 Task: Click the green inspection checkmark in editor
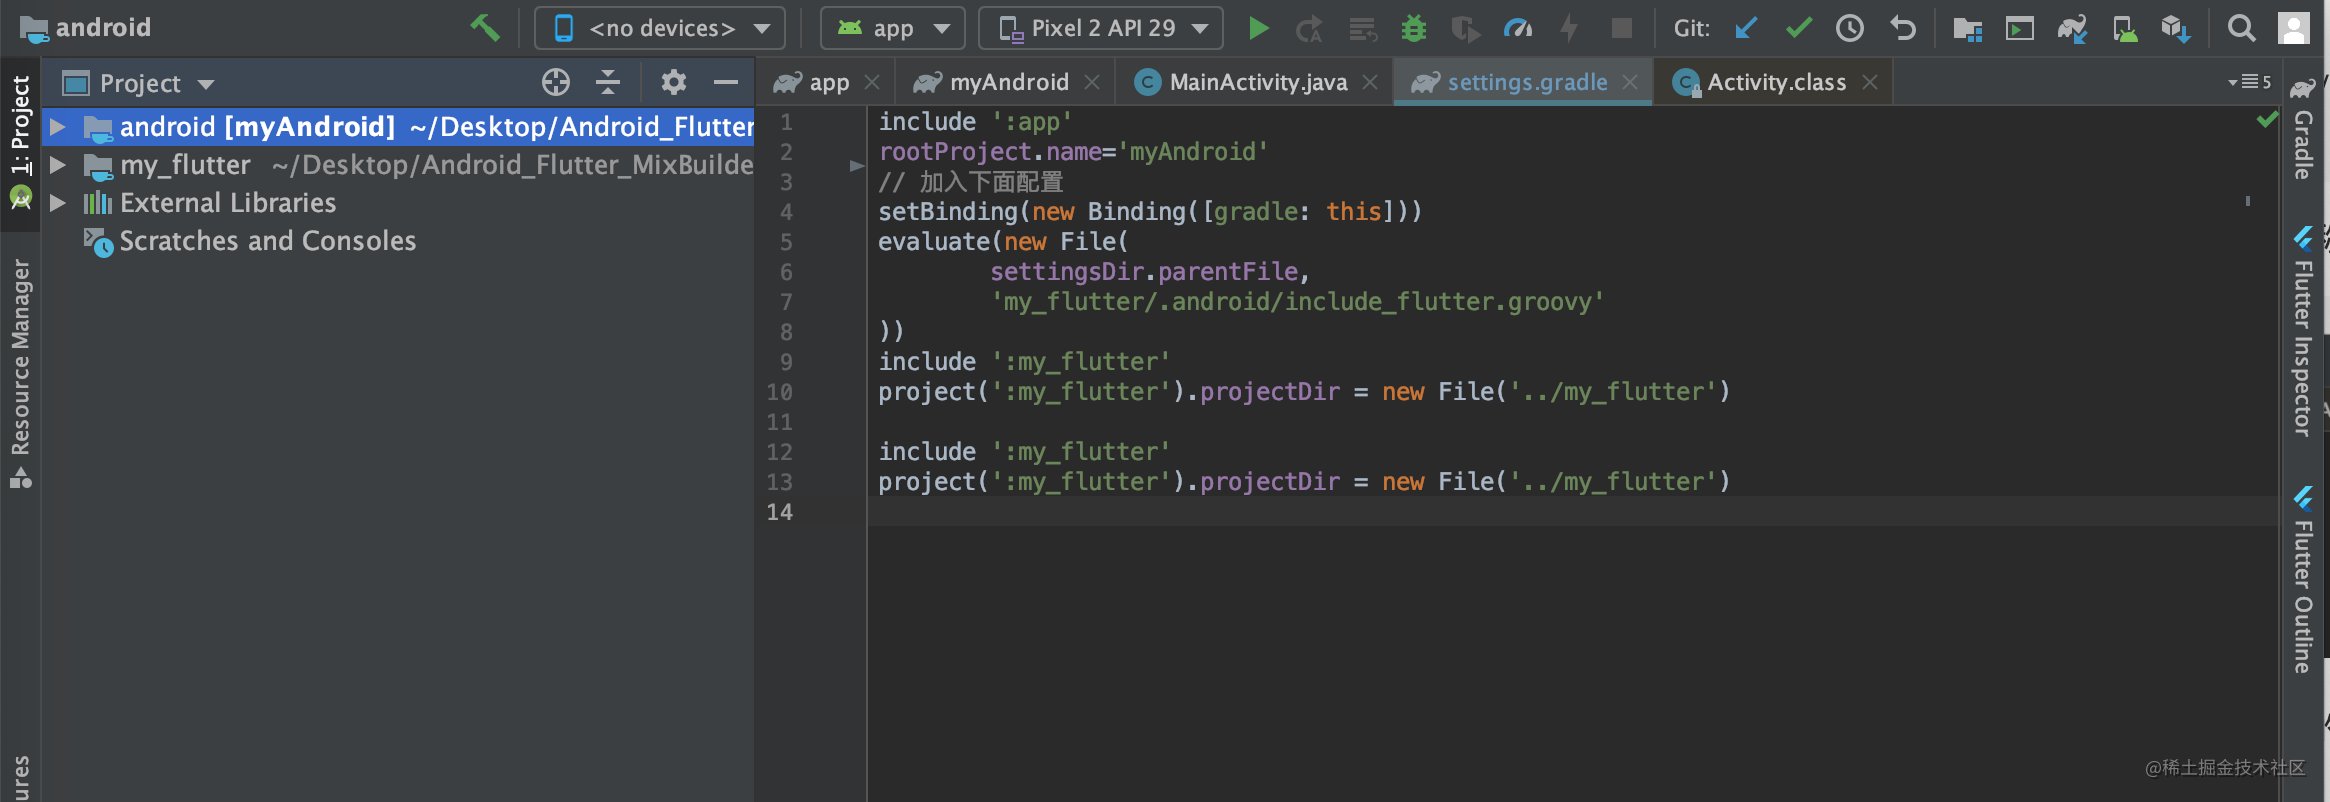pyautogui.click(x=2267, y=120)
